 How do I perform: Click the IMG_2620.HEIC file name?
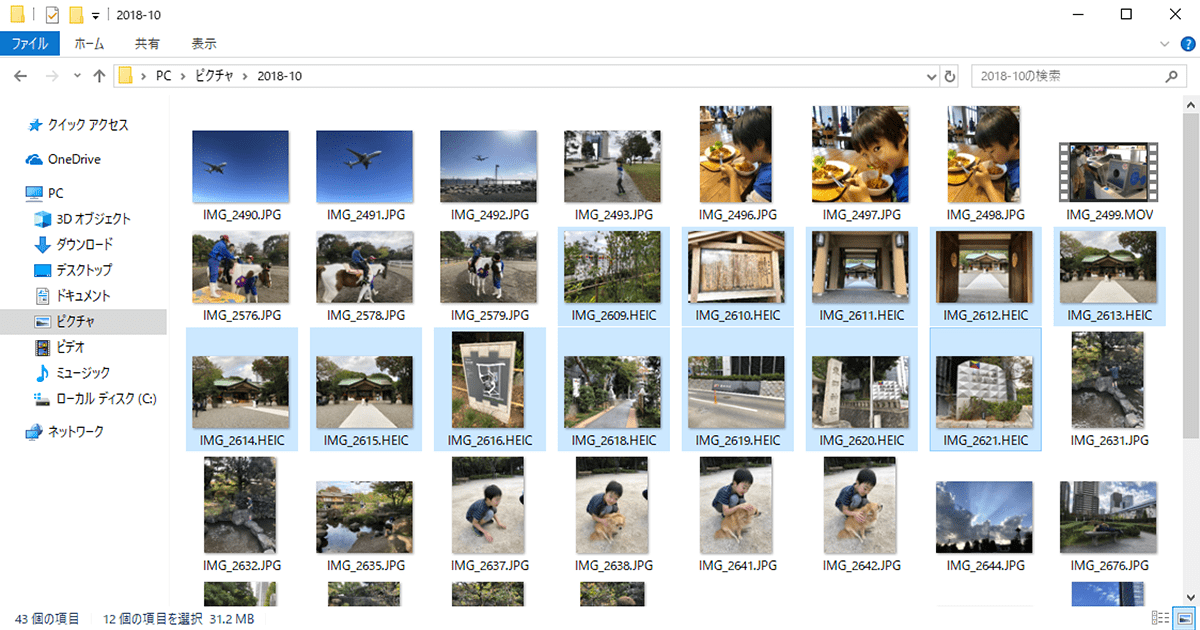[860, 441]
